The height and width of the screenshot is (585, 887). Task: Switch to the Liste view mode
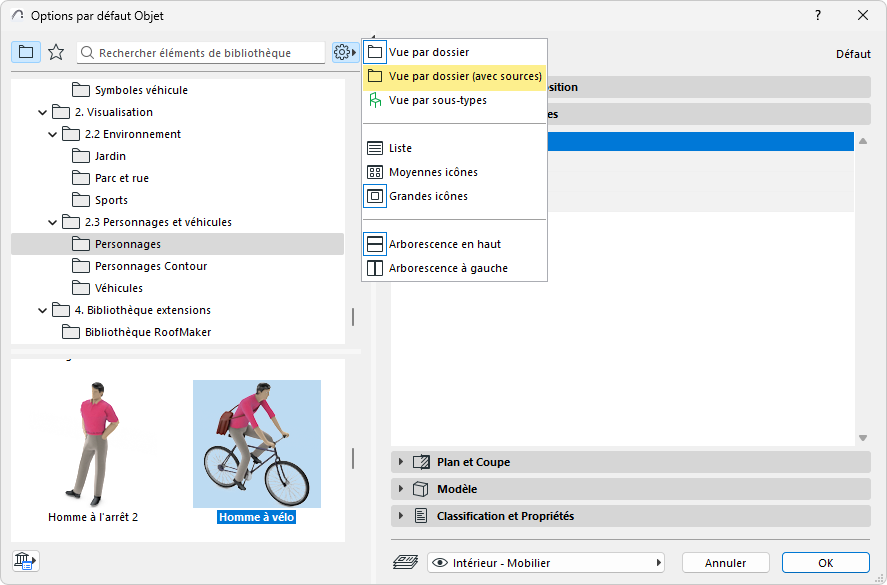point(400,148)
